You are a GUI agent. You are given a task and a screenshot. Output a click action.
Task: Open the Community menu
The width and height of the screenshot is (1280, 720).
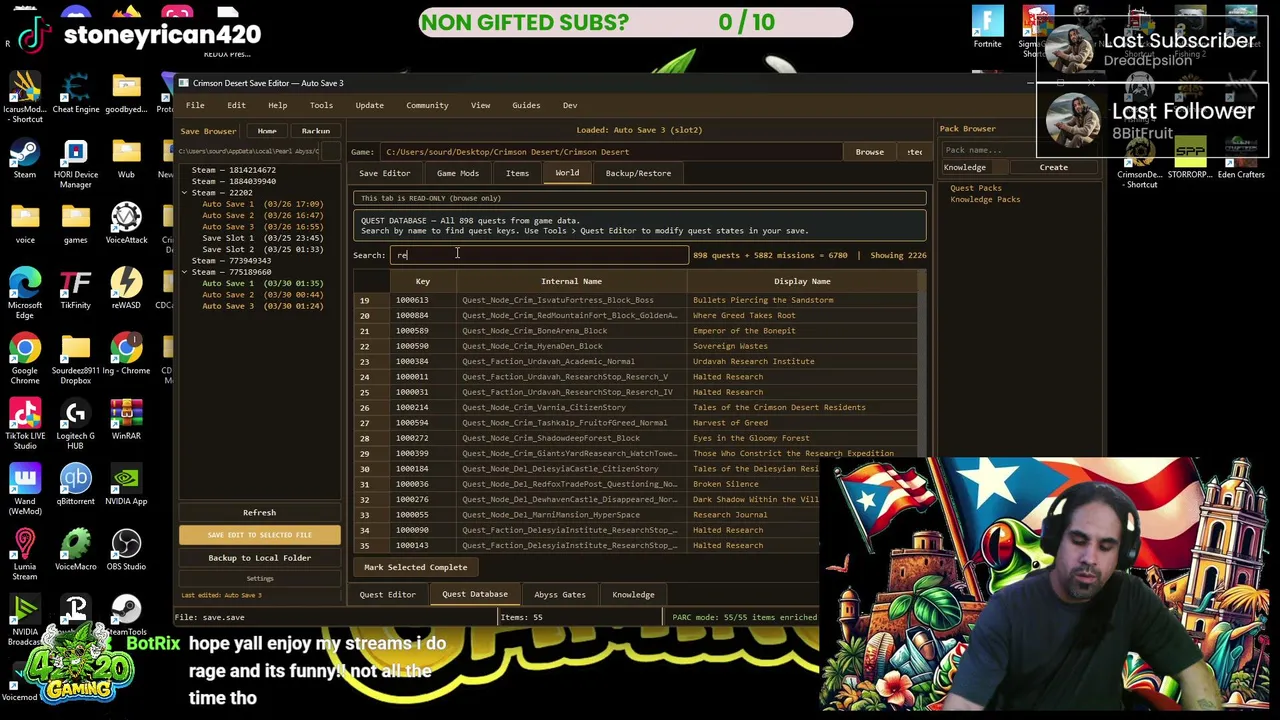pyautogui.click(x=427, y=105)
